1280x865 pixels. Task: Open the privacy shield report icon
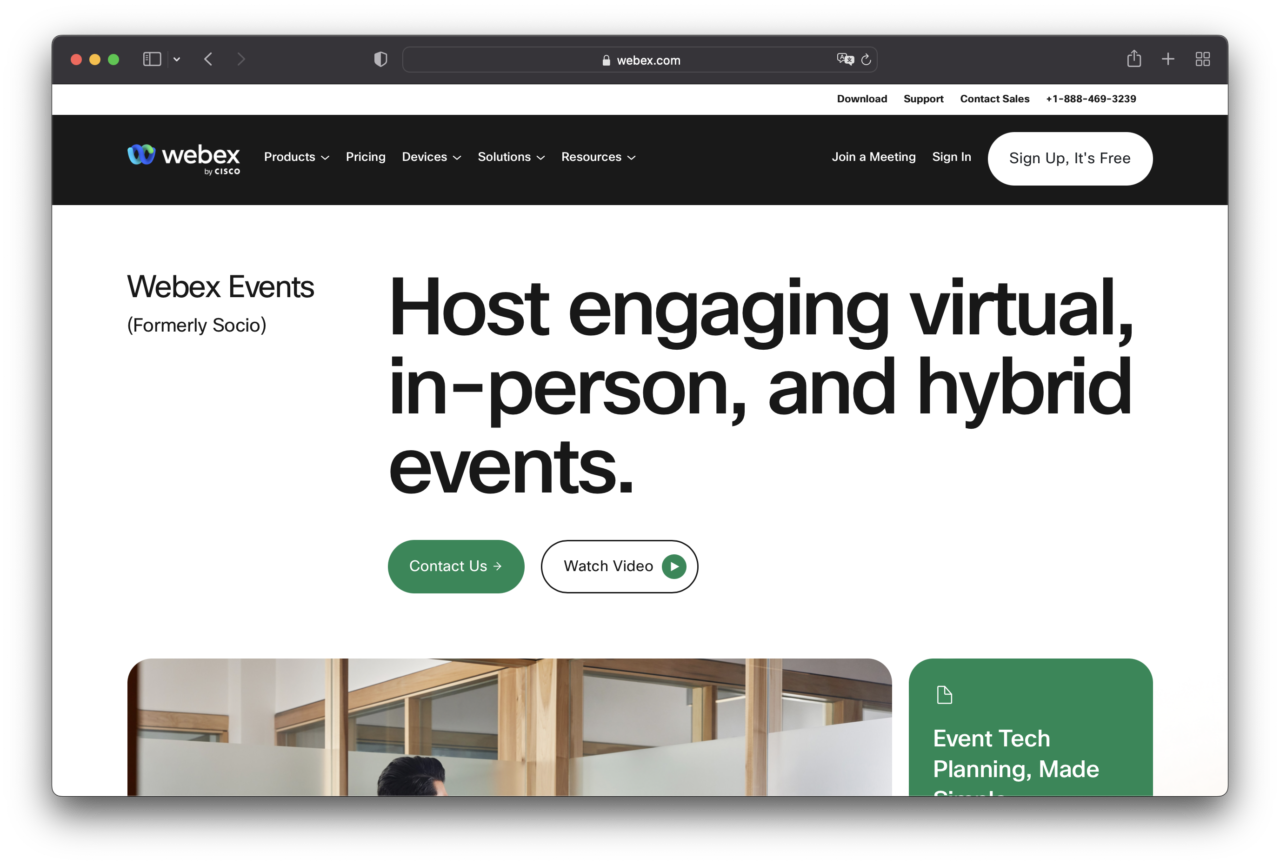click(380, 59)
